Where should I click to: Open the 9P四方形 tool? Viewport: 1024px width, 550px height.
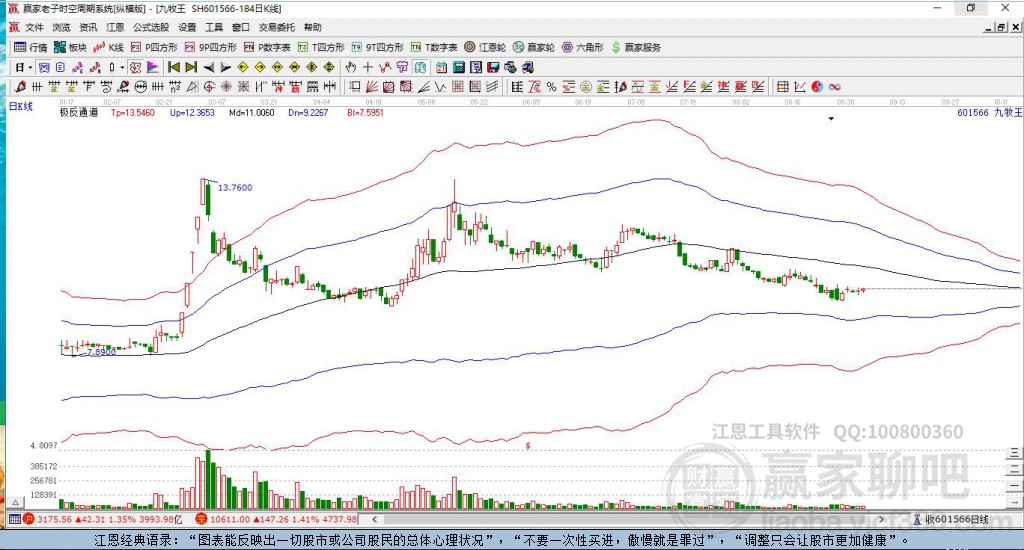(210, 47)
